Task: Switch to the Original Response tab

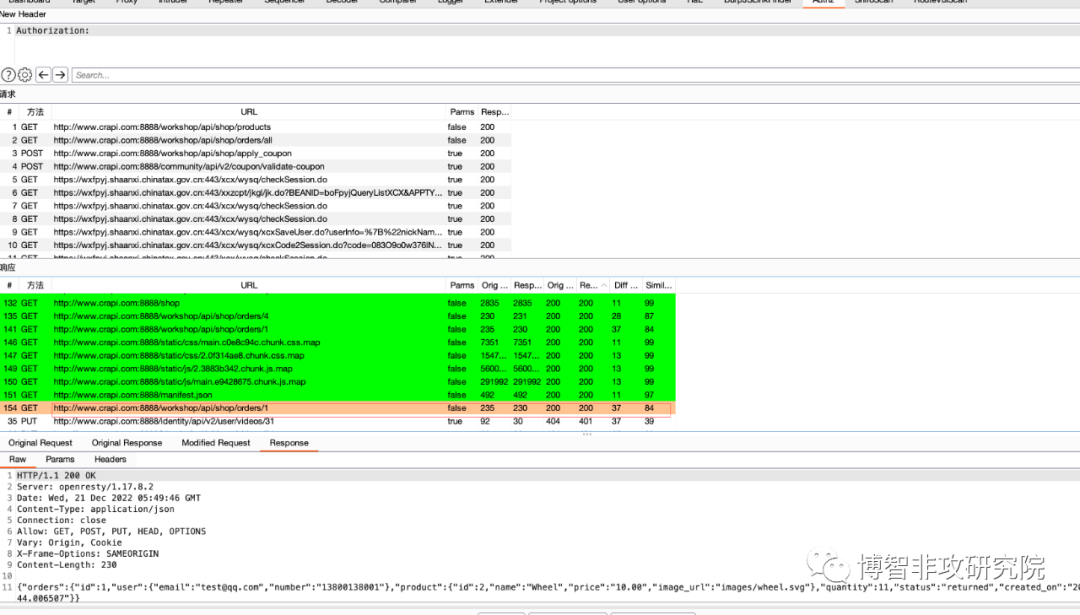Action: pos(127,443)
